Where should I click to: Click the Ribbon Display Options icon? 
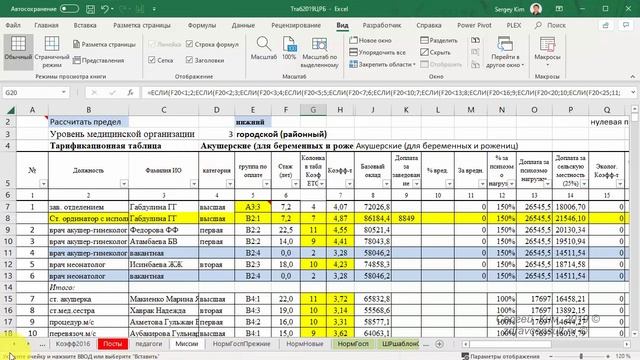[559, 9]
